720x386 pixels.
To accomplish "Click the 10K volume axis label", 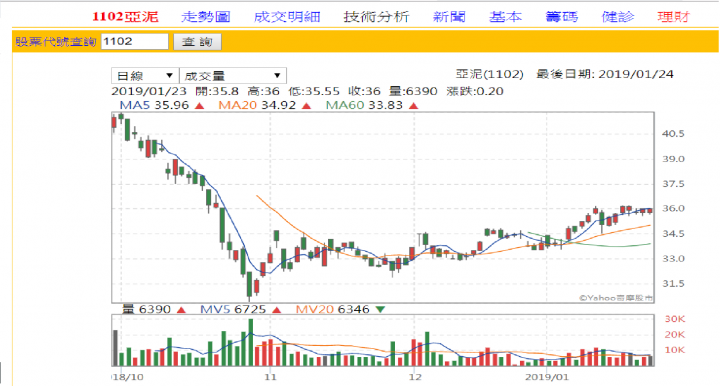I will (675, 350).
